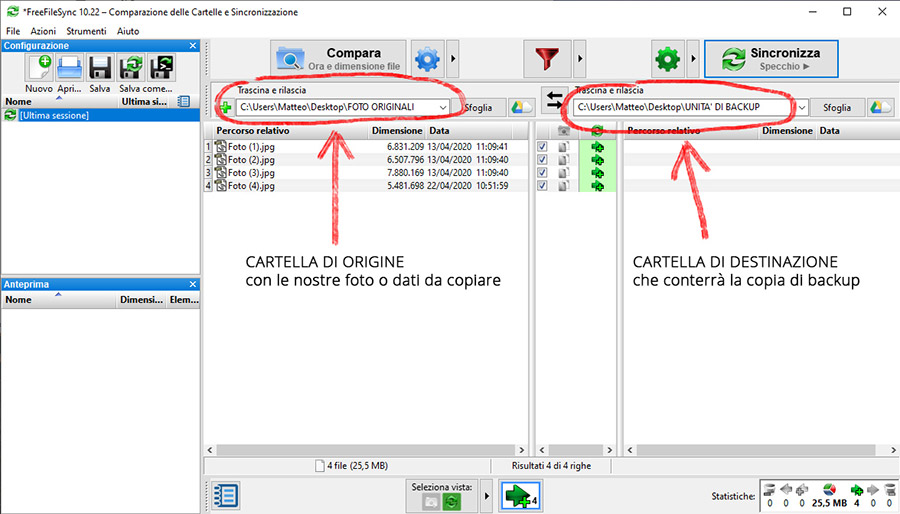Click the Salva come sync-floppy icon

tap(131, 68)
